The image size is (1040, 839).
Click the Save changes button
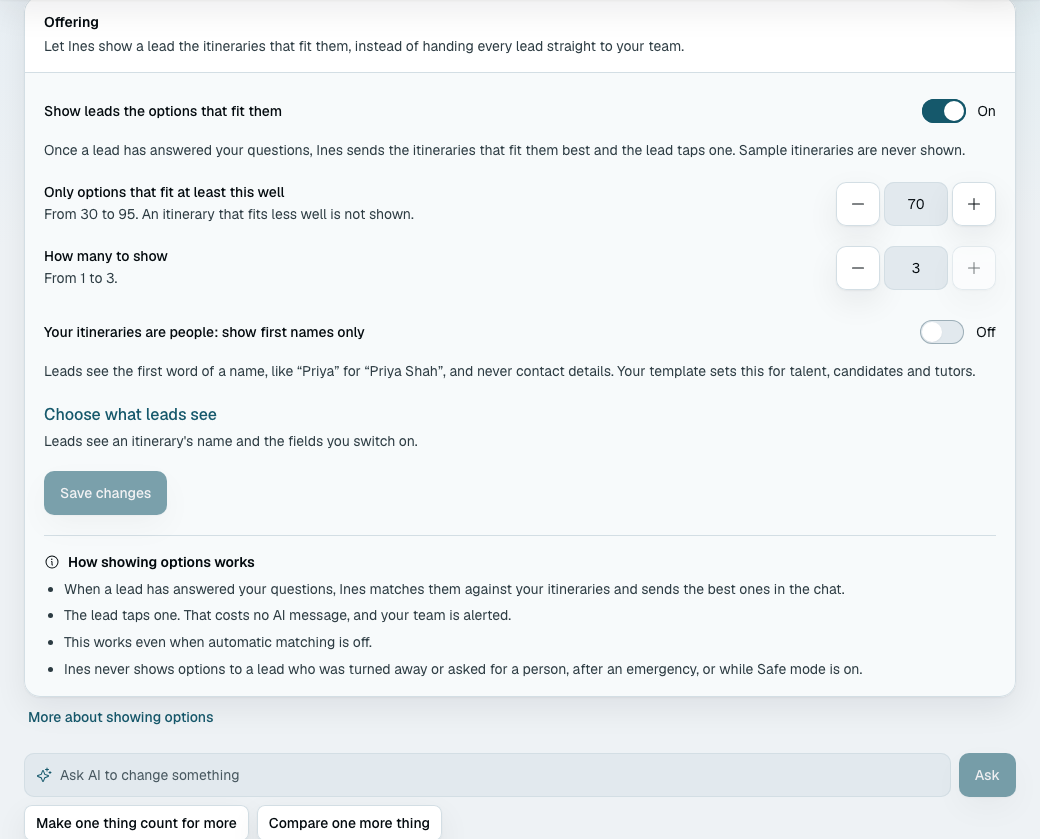click(105, 493)
